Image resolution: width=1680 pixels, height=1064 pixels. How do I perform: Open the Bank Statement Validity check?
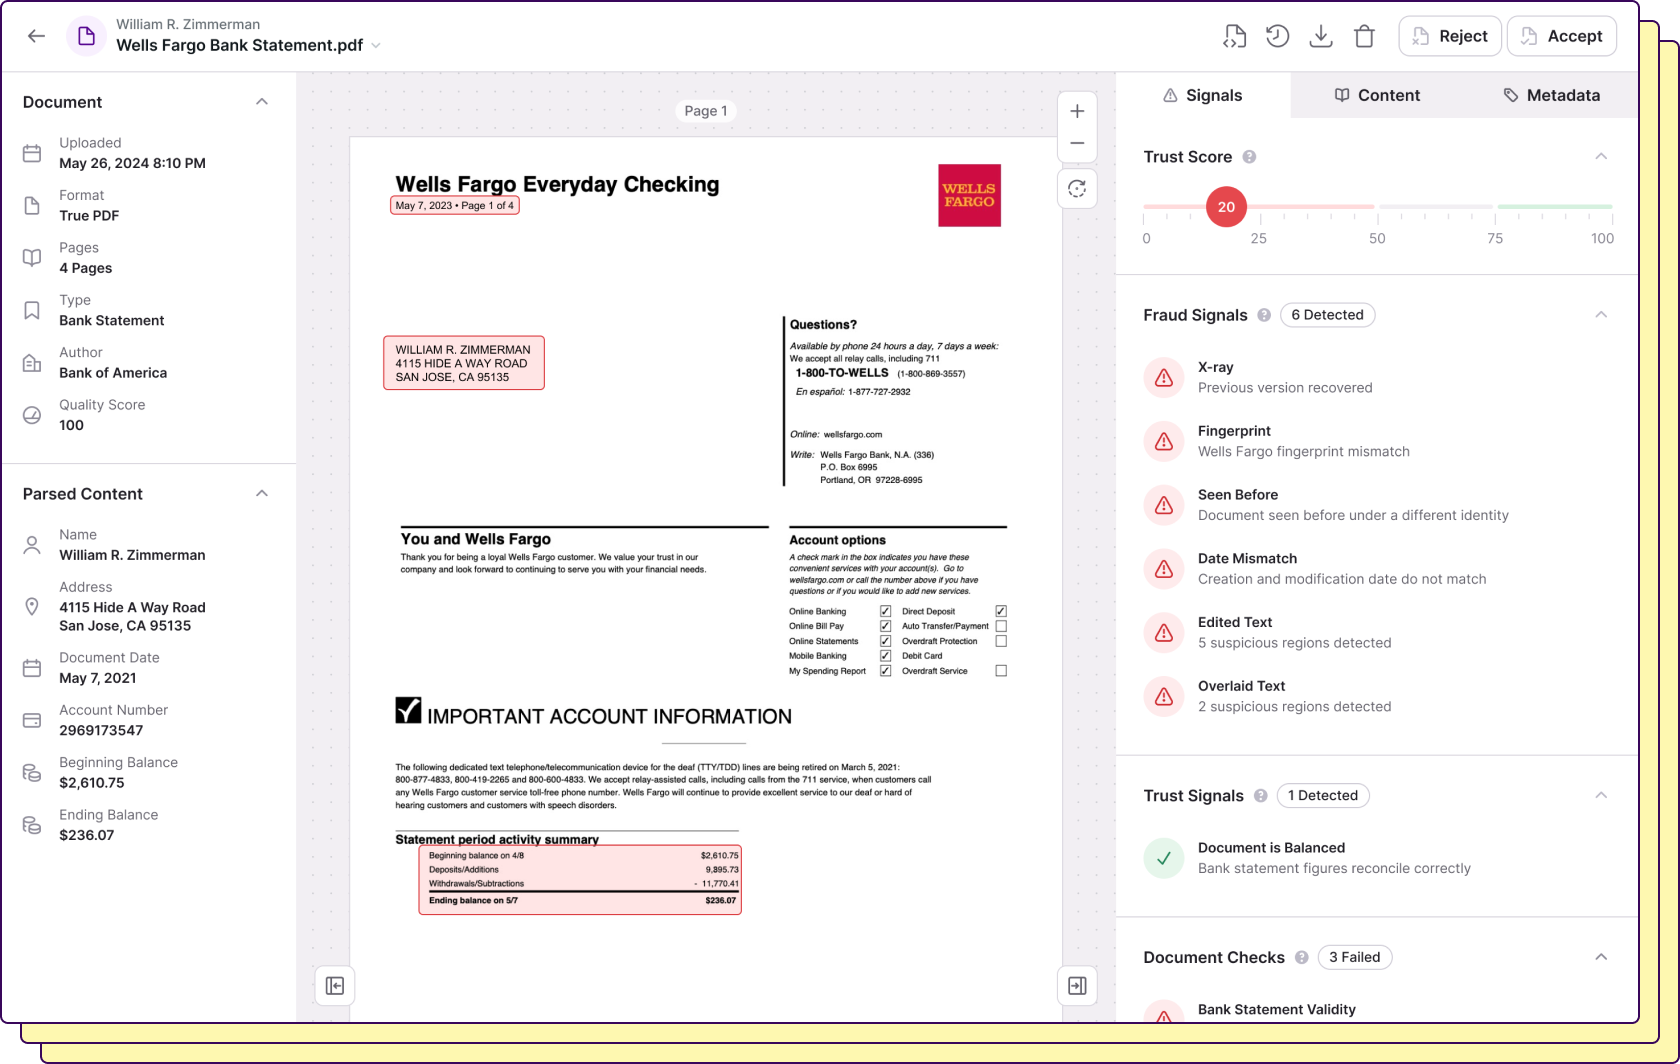[x=1277, y=1010]
